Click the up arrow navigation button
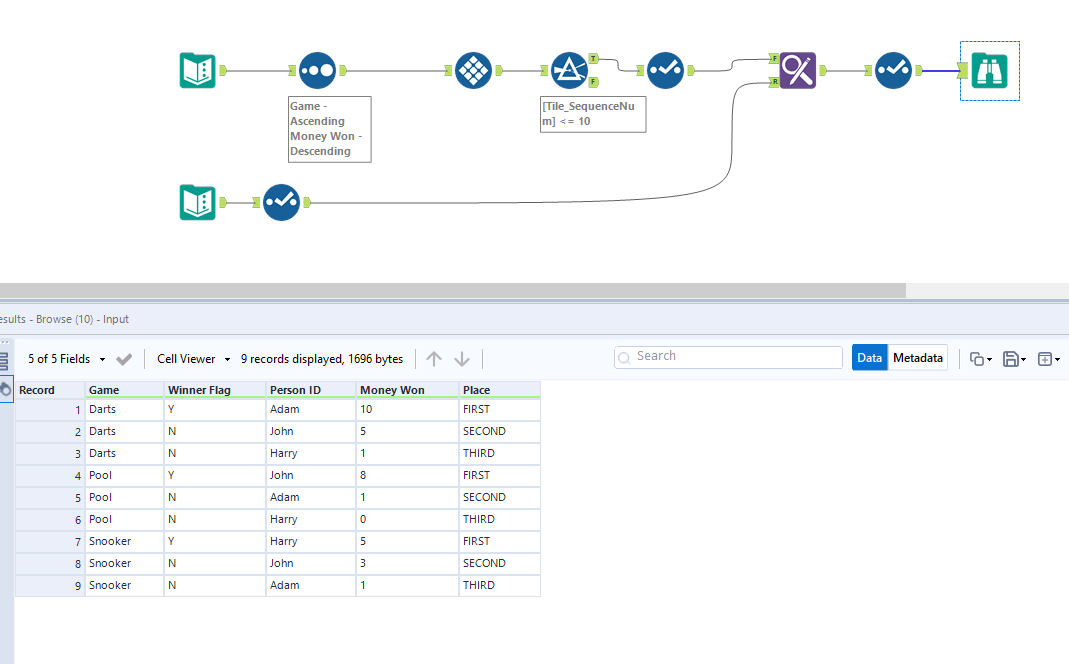The height and width of the screenshot is (664, 1069). pos(433,358)
